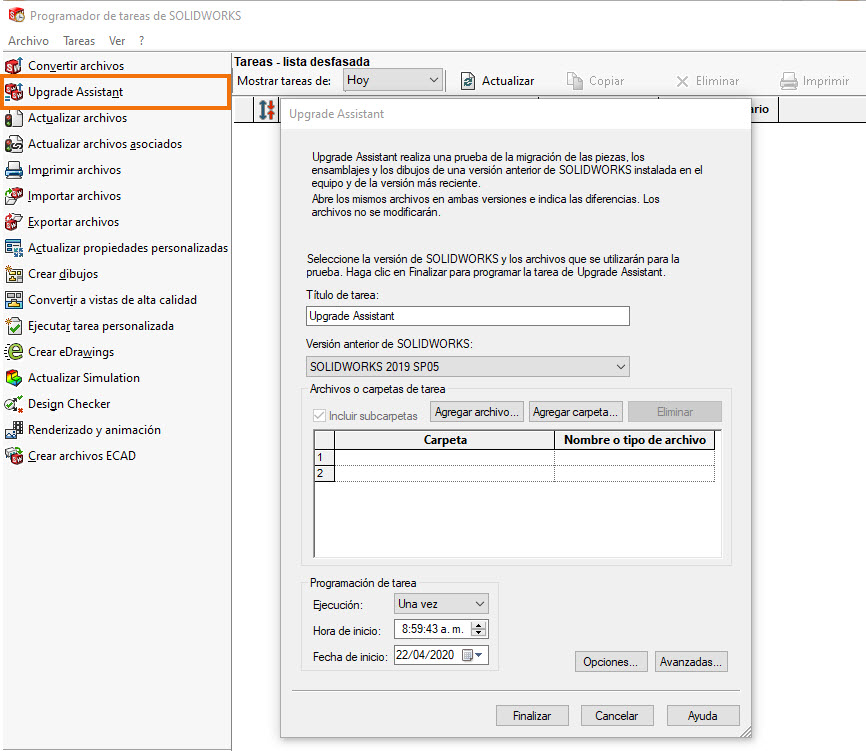Select the Upgrade Assistant sidebar icon
Viewport: 866px width, 751px height.
[x=14, y=92]
